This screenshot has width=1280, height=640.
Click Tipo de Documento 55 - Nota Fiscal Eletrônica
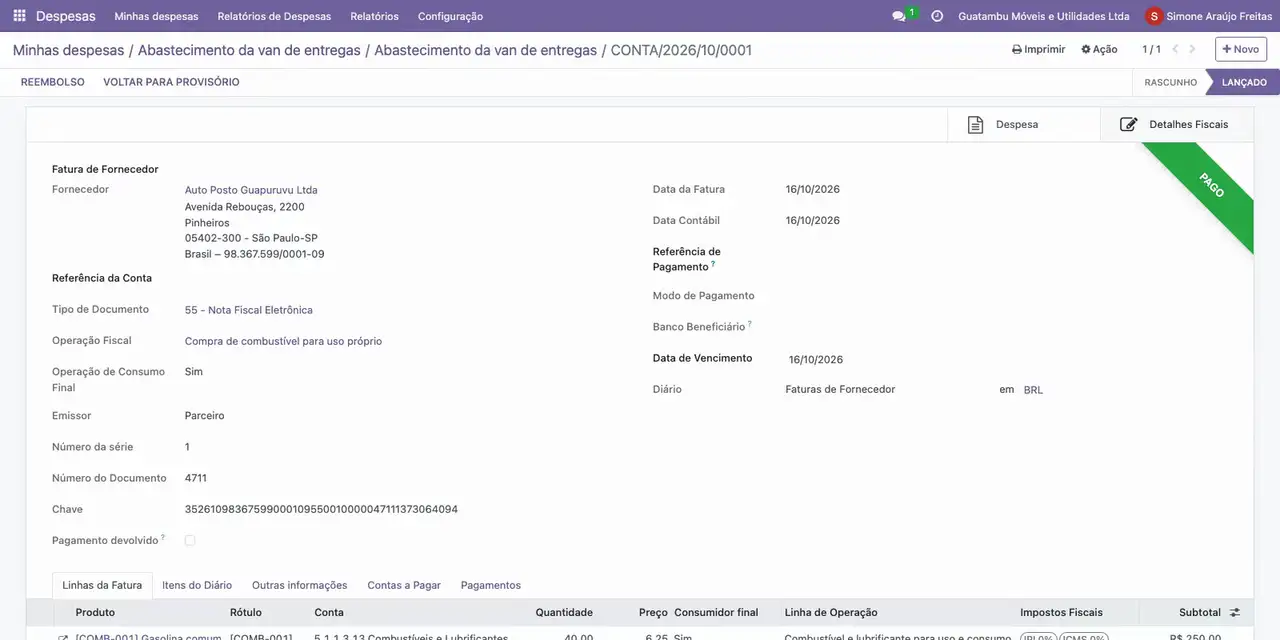249,310
